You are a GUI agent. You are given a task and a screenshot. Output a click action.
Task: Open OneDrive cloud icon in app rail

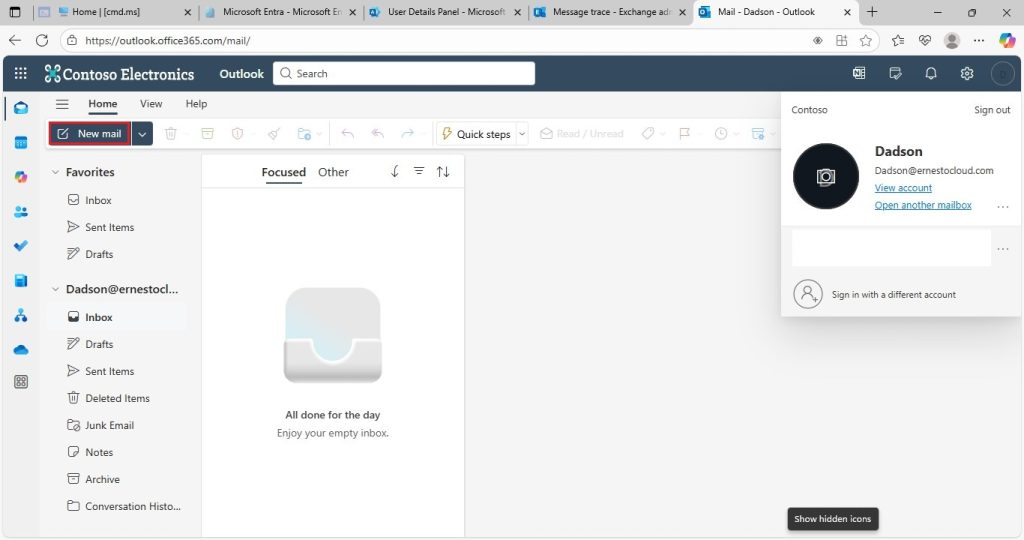(21, 350)
